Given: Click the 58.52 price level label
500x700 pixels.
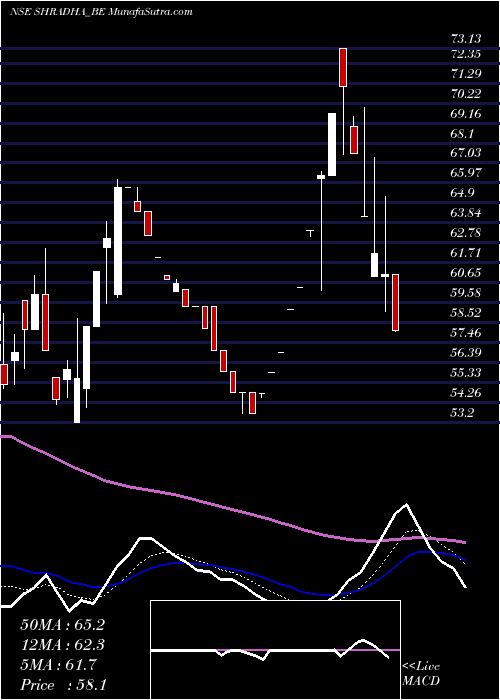Looking at the screenshot, I should pyautogui.click(x=467, y=312).
